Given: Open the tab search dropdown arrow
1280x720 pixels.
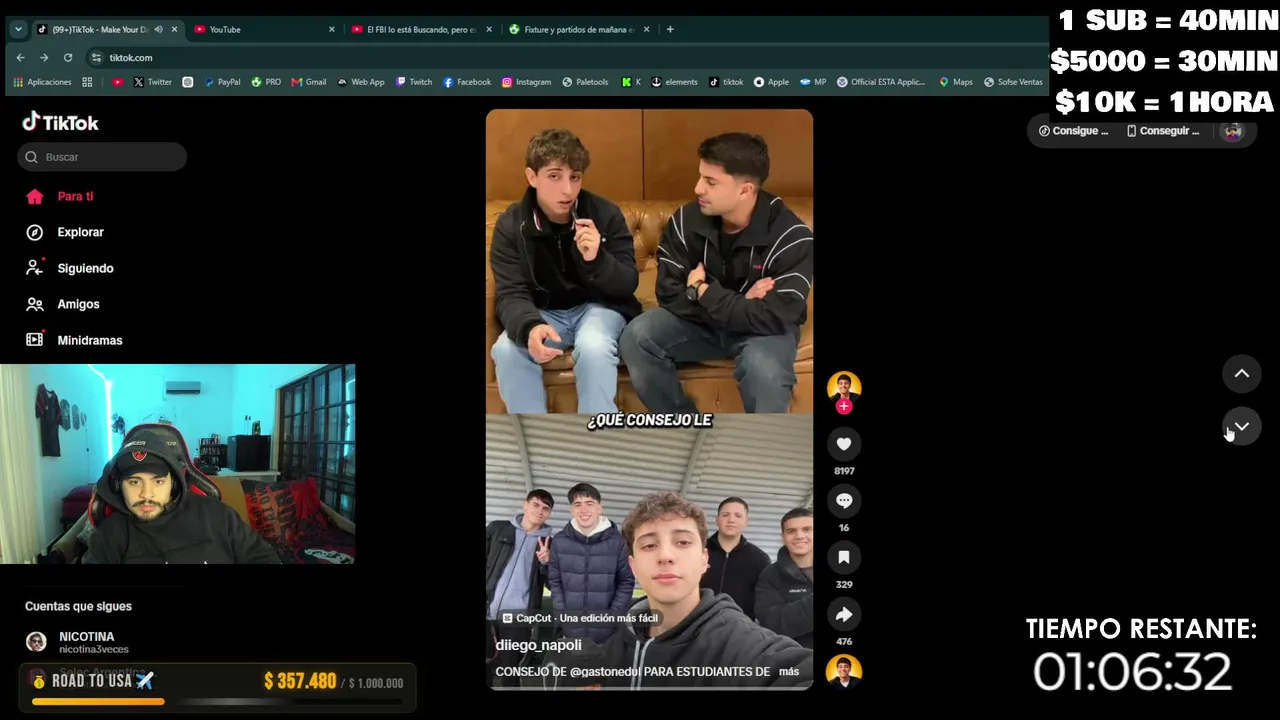Looking at the screenshot, I should pos(18,29).
